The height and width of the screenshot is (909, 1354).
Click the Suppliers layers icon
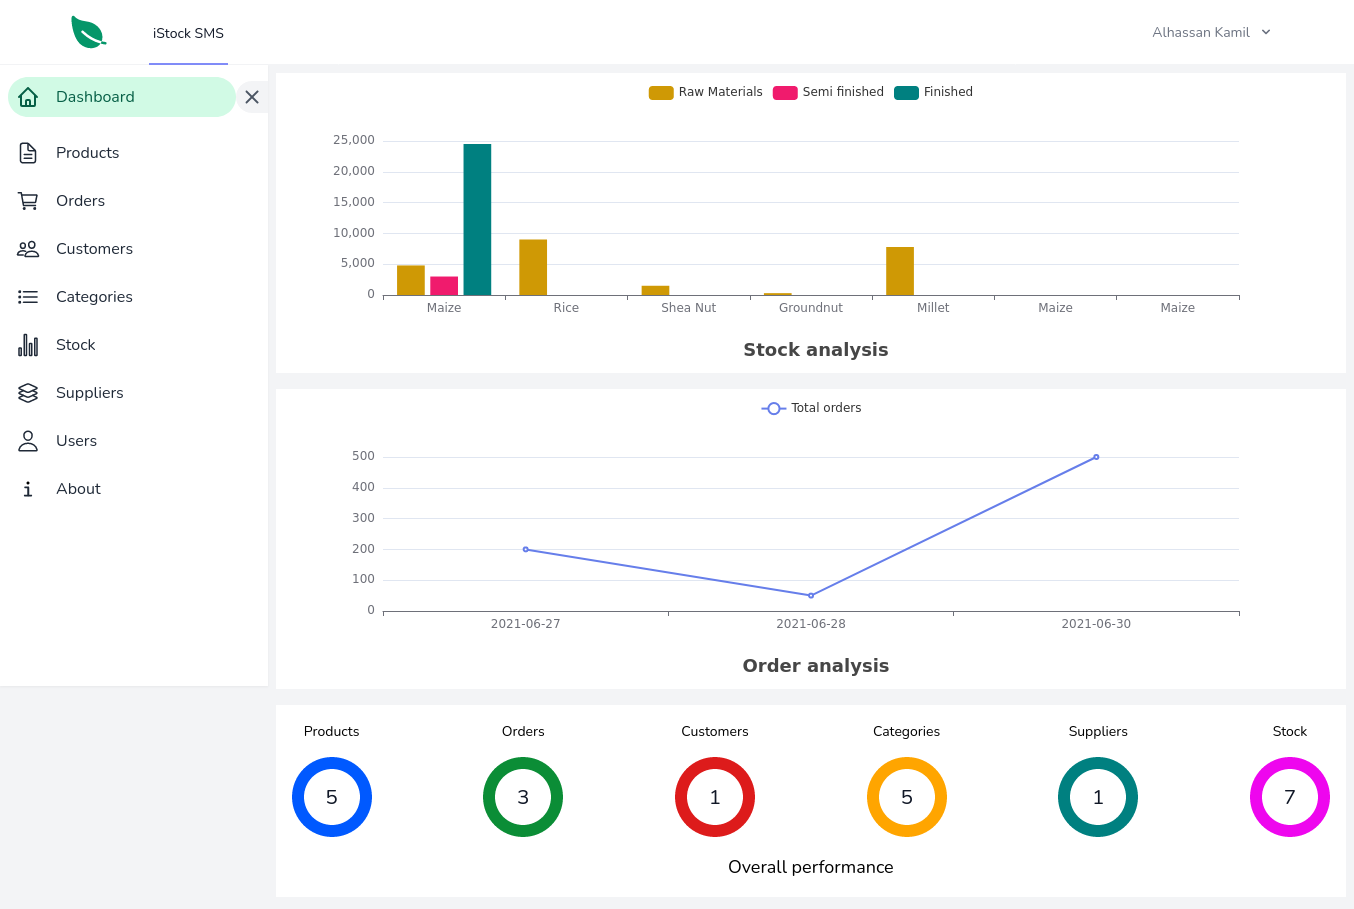28,393
